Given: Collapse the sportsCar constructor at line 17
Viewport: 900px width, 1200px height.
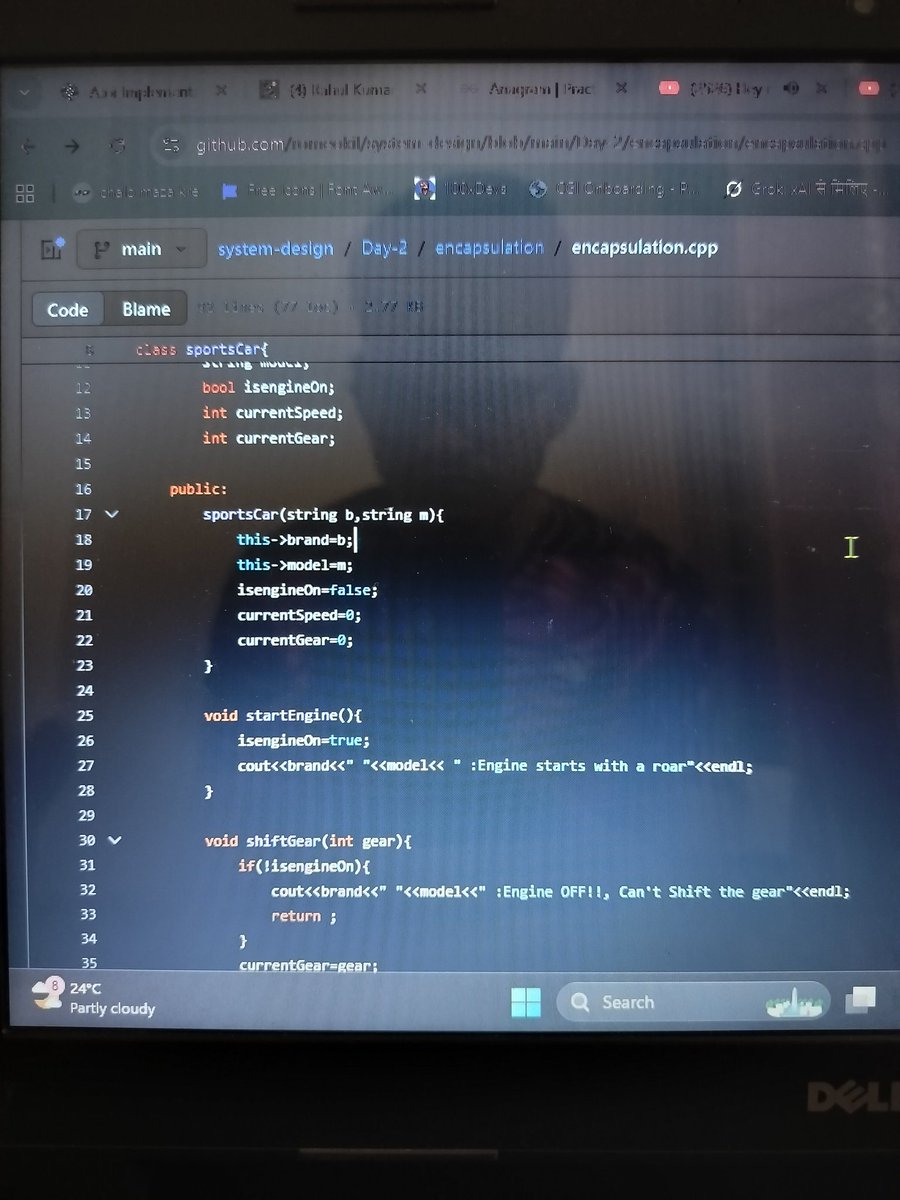Looking at the screenshot, I should [112, 514].
